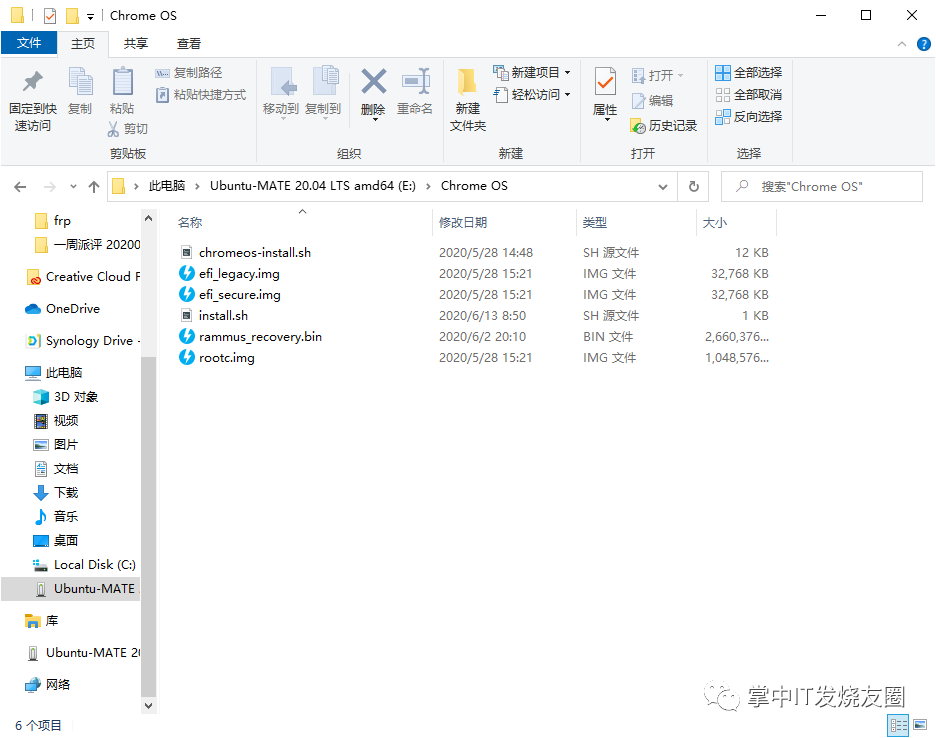Expand the 新建项目 dropdown arrow
This screenshot has height=738, width=936.
pyautogui.click(x=565, y=72)
